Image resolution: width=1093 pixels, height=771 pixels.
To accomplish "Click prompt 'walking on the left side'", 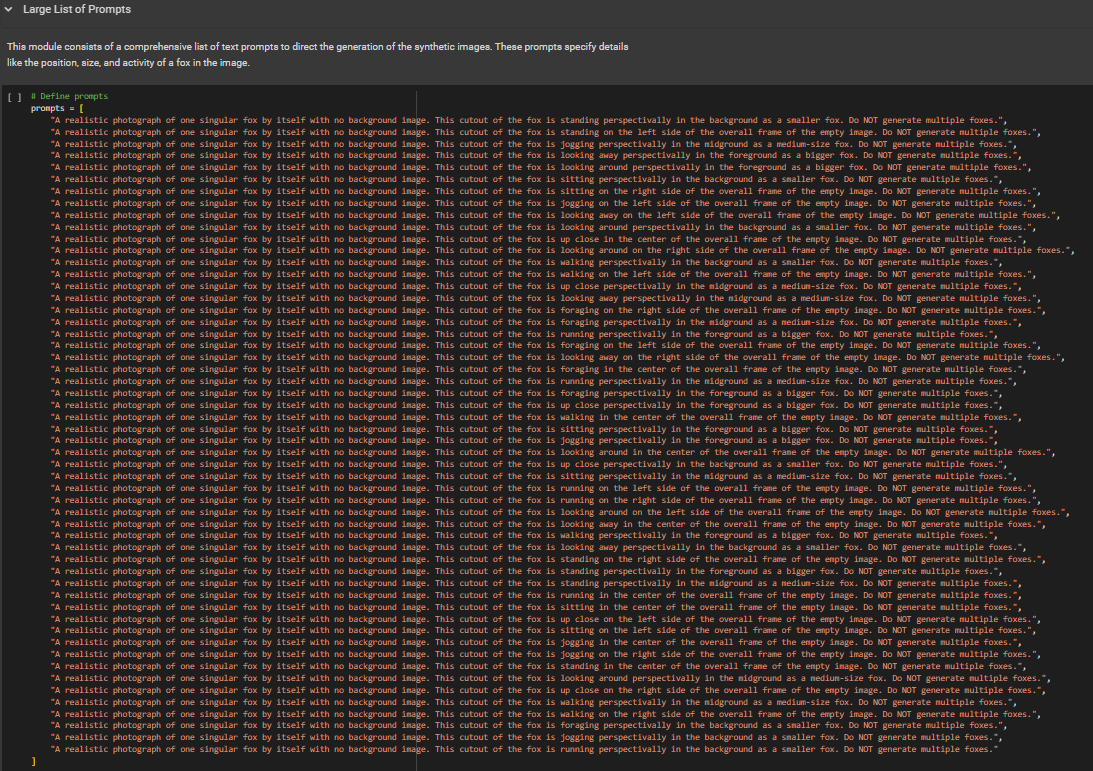I will click(543, 274).
